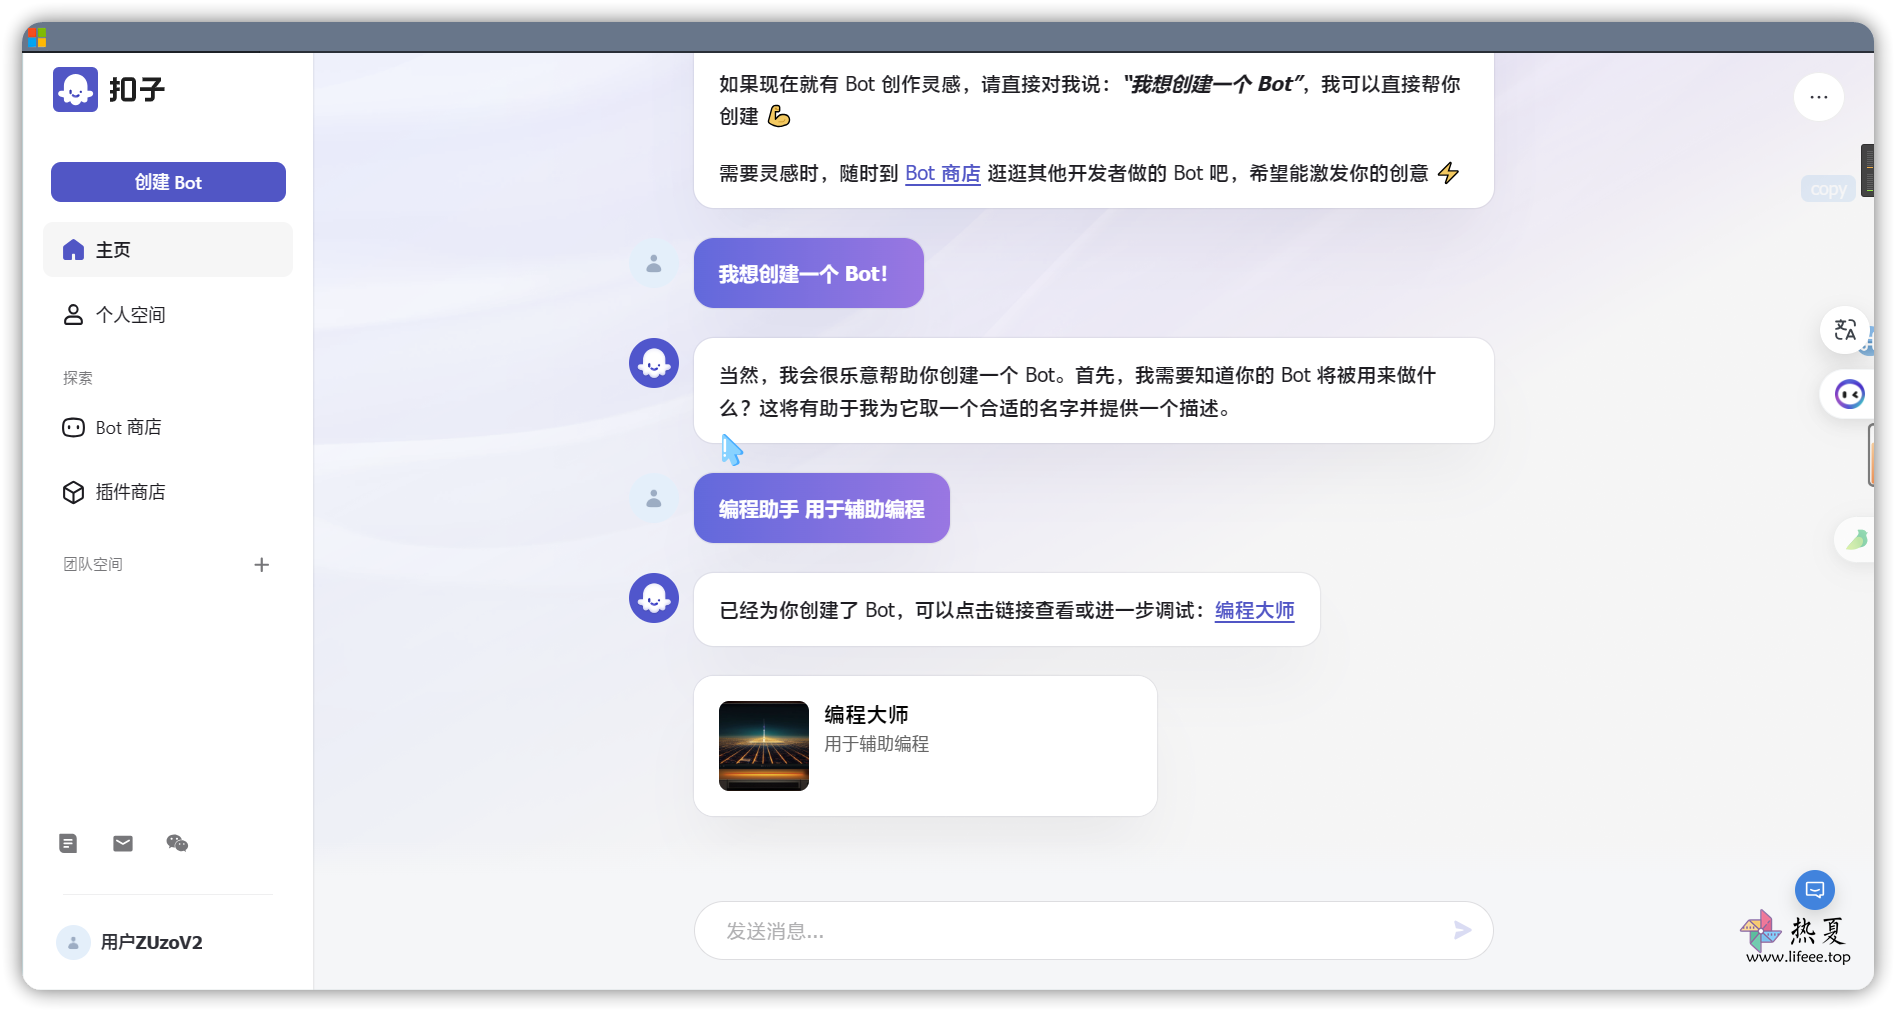Click the 扣子 logo icon
Viewport: 1896px width, 1012px height.
click(x=75, y=90)
